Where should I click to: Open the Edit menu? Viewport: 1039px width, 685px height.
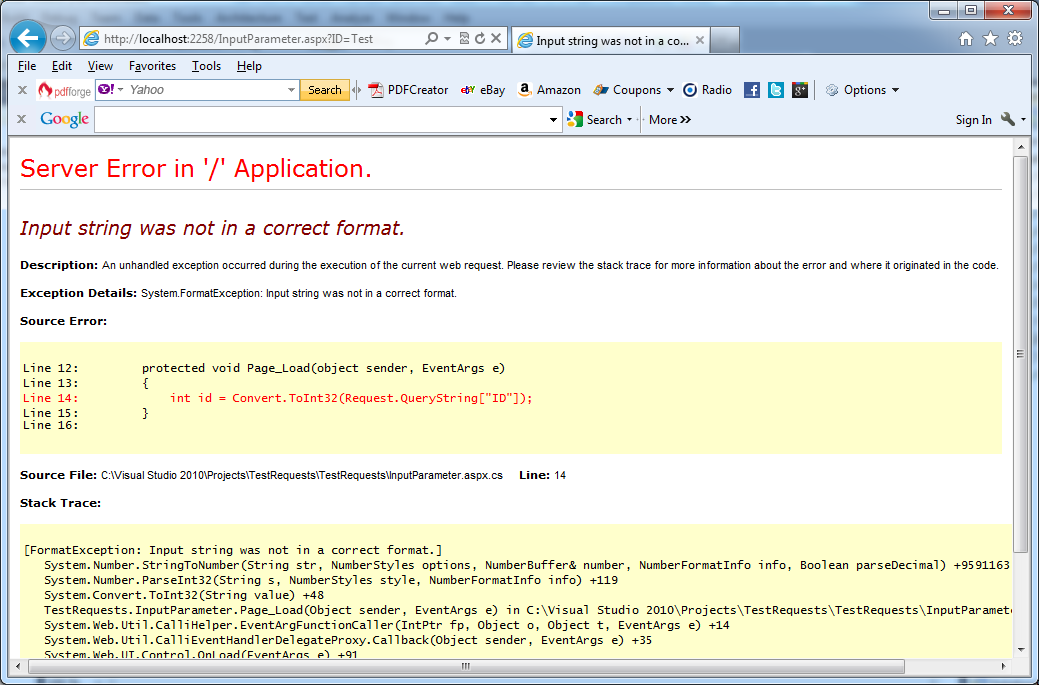pos(62,66)
